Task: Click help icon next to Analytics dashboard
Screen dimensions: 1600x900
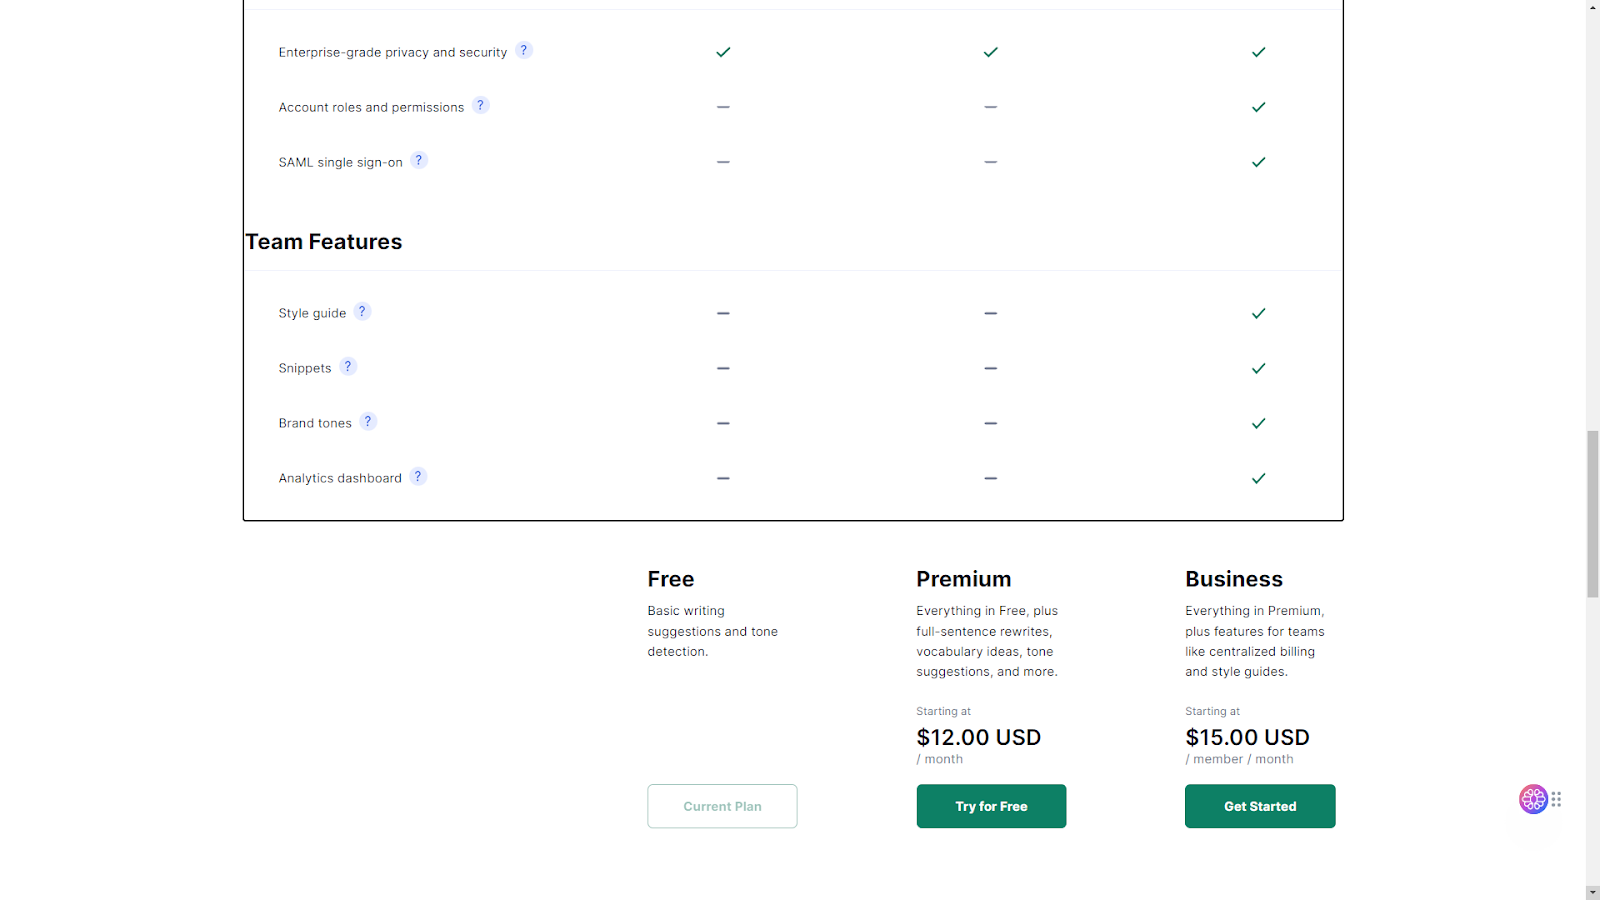Action: tap(418, 476)
